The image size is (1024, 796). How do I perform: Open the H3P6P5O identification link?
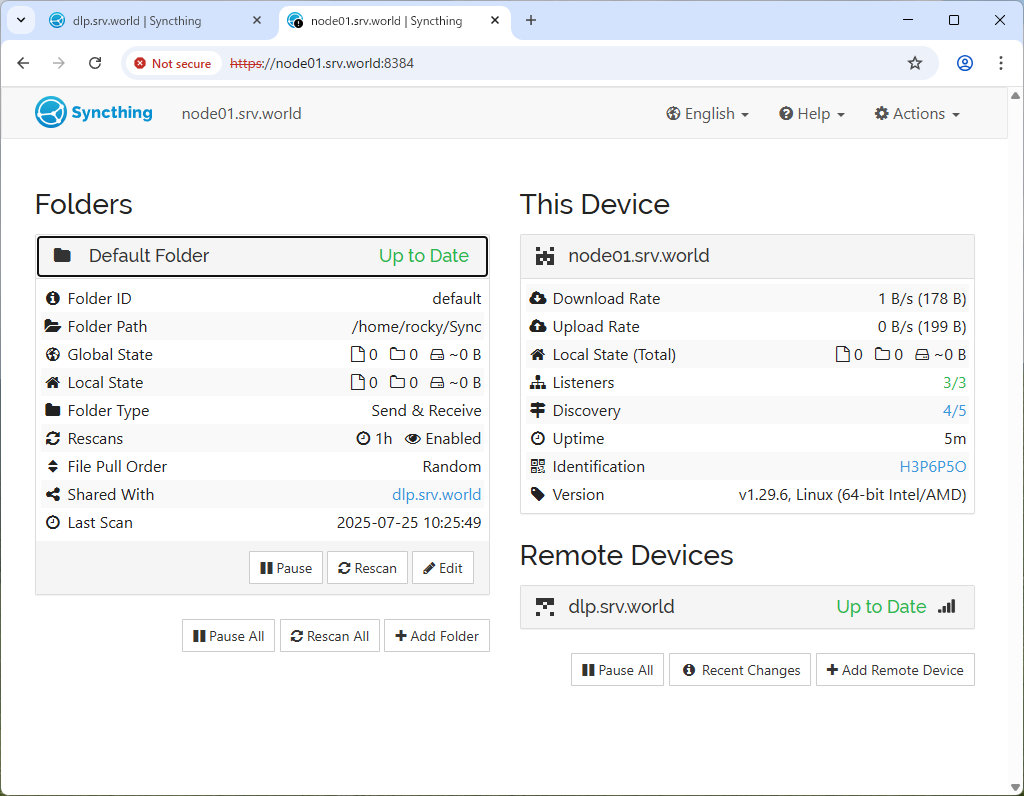tap(933, 466)
